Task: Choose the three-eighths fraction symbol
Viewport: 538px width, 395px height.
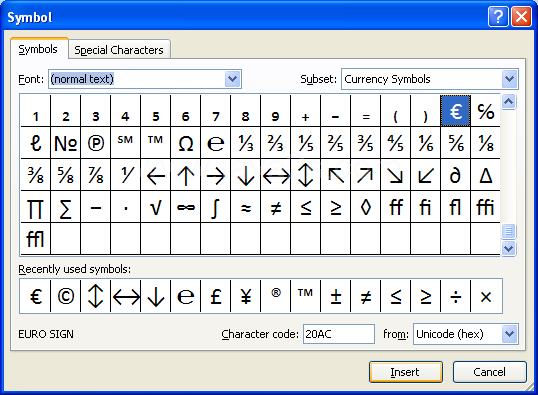Action: point(36,175)
